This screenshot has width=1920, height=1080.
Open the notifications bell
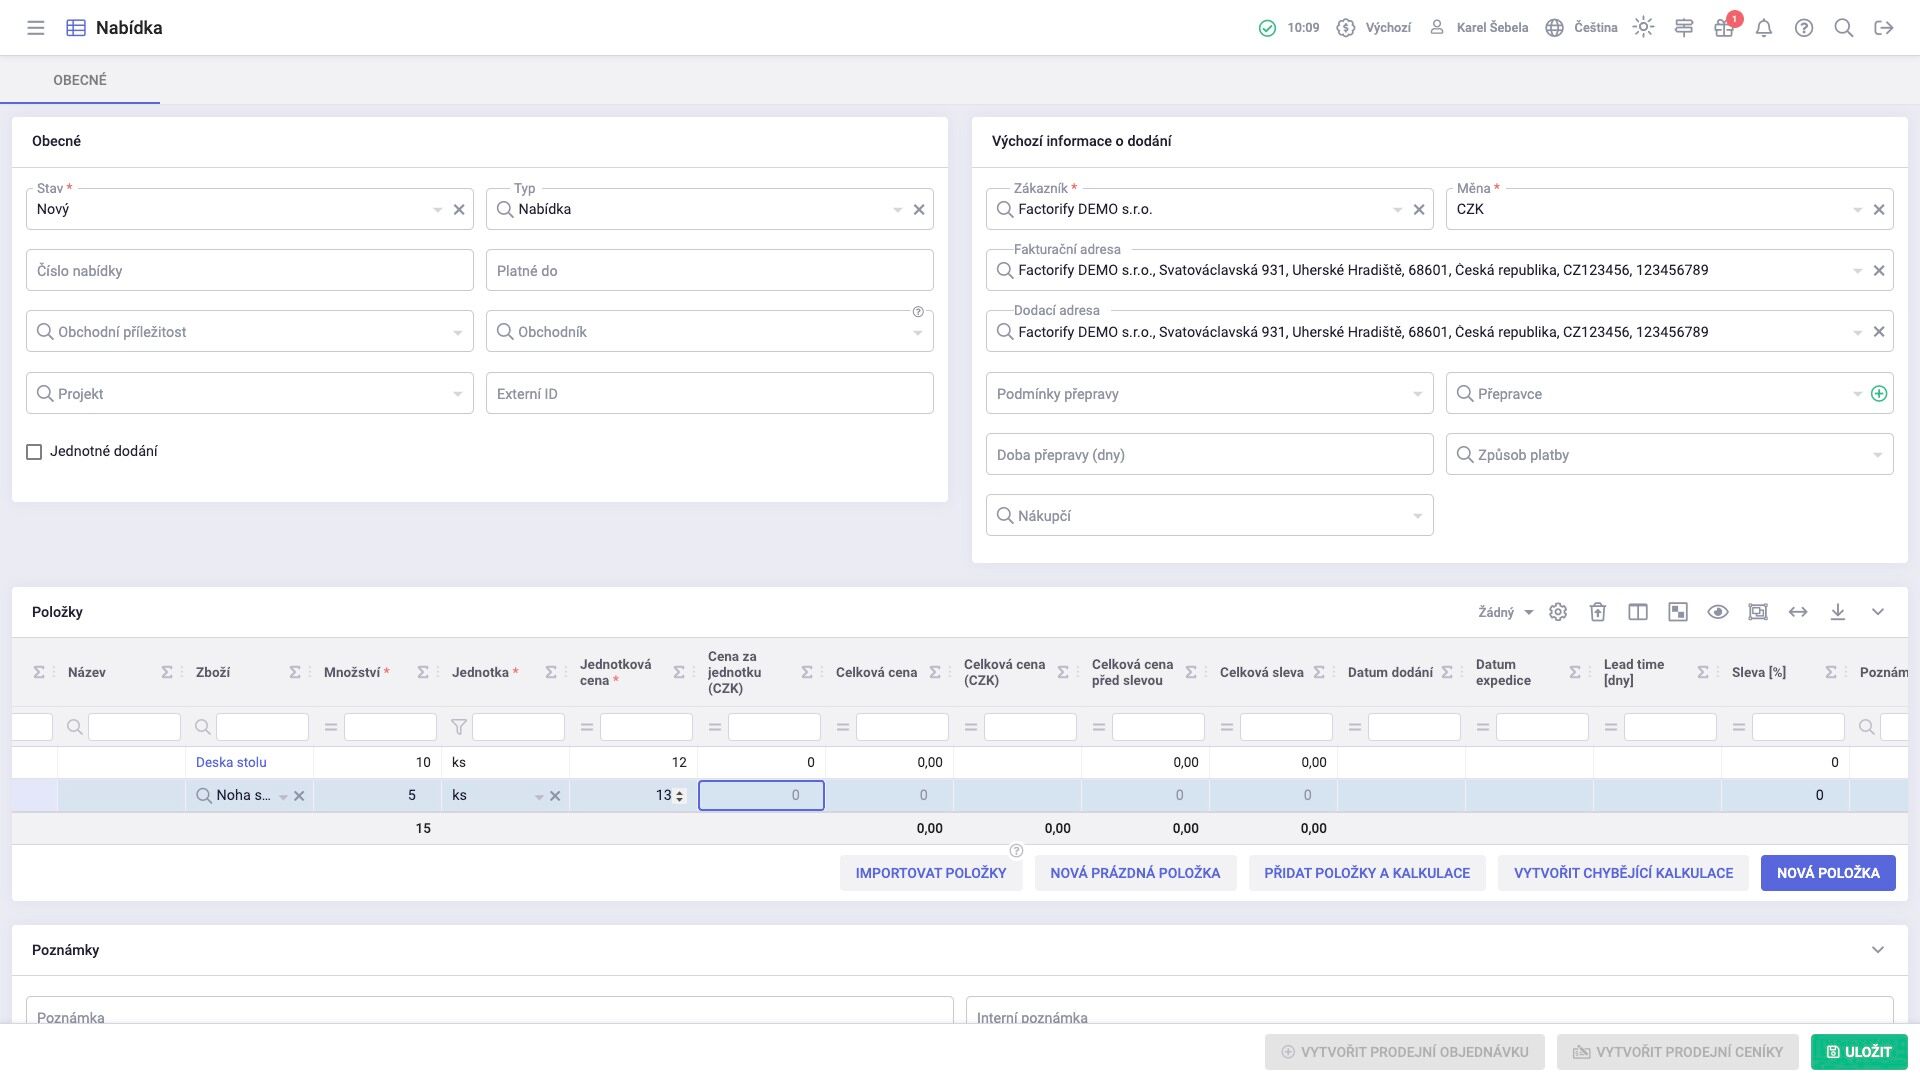click(x=1764, y=28)
